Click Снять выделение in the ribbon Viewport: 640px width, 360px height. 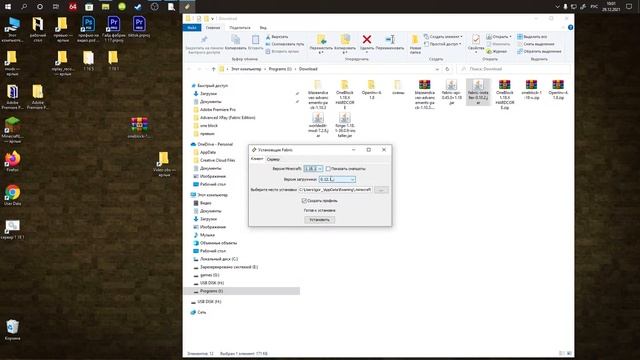(536, 44)
